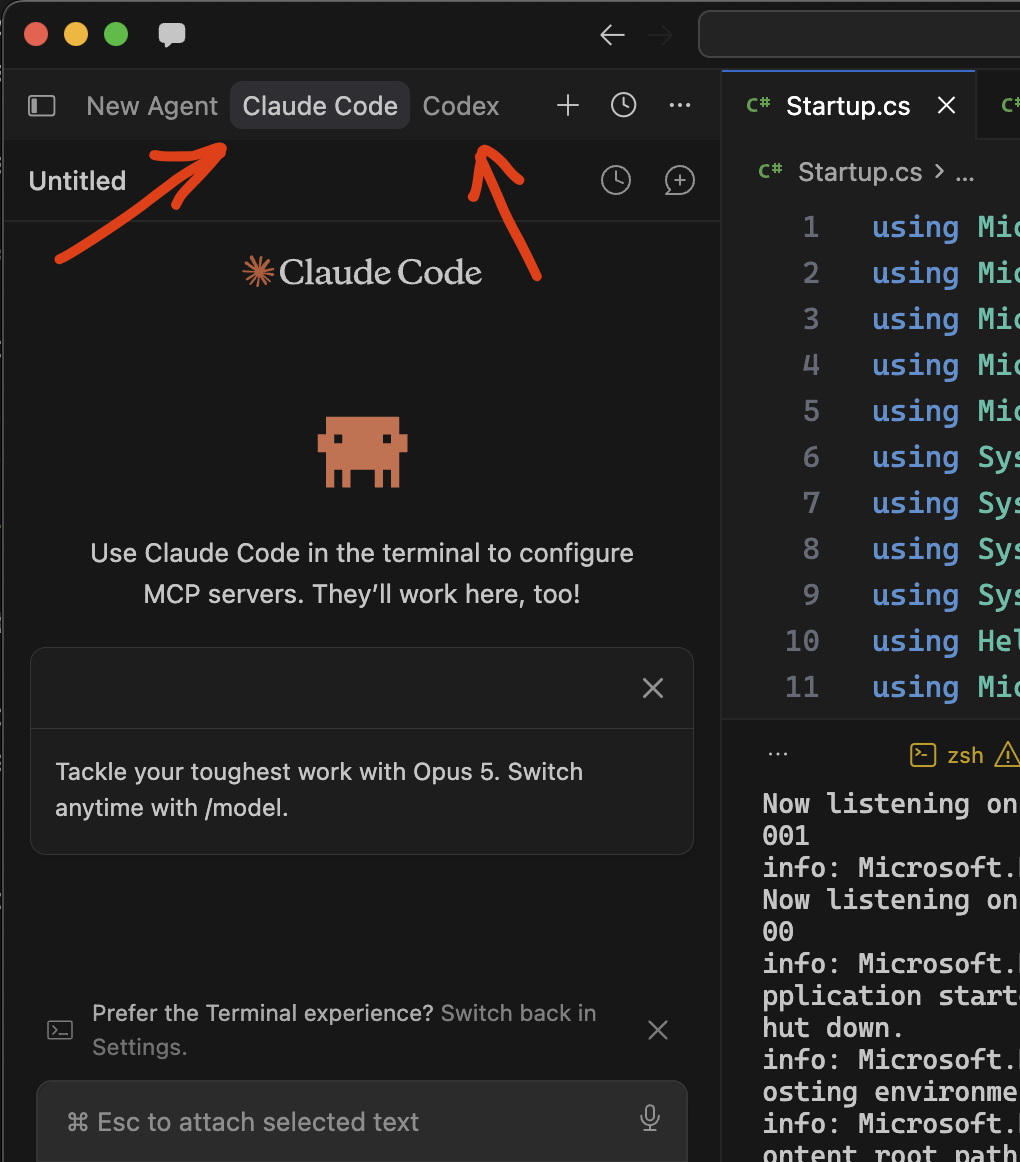The height and width of the screenshot is (1162, 1020).
Task: Open terminal panel ellipsis menu
Action: (x=778, y=754)
